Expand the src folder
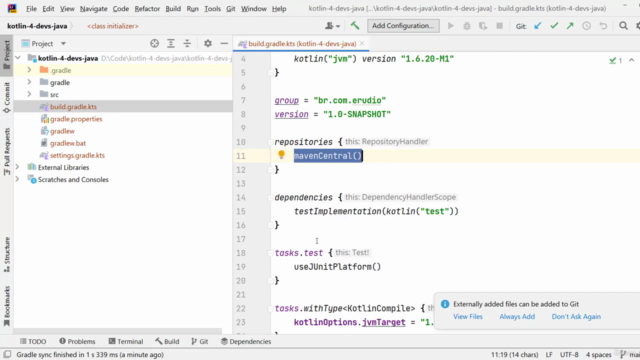This screenshot has width=640, height=360. [x=29, y=94]
